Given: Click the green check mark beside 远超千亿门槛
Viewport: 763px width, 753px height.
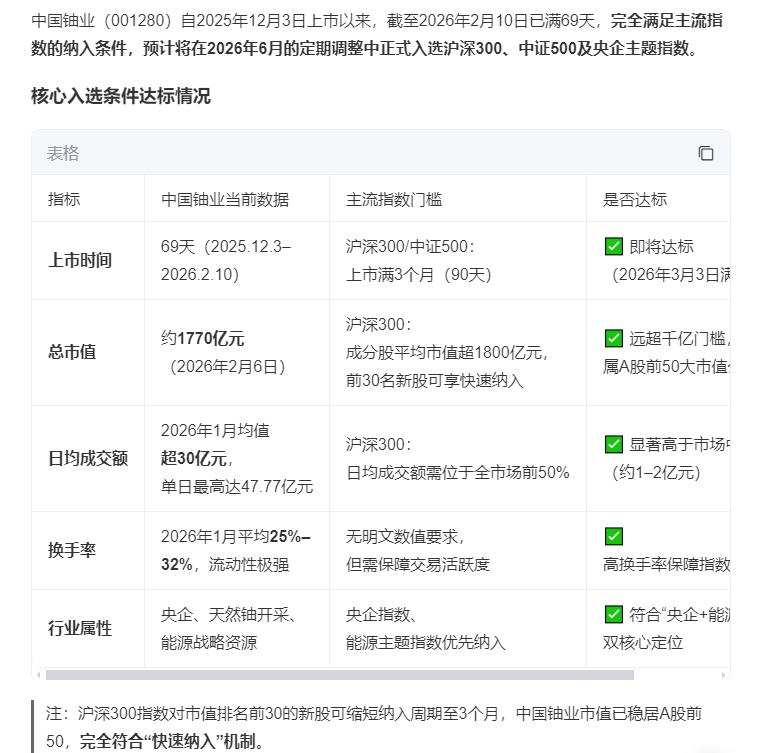Looking at the screenshot, I should [614, 338].
